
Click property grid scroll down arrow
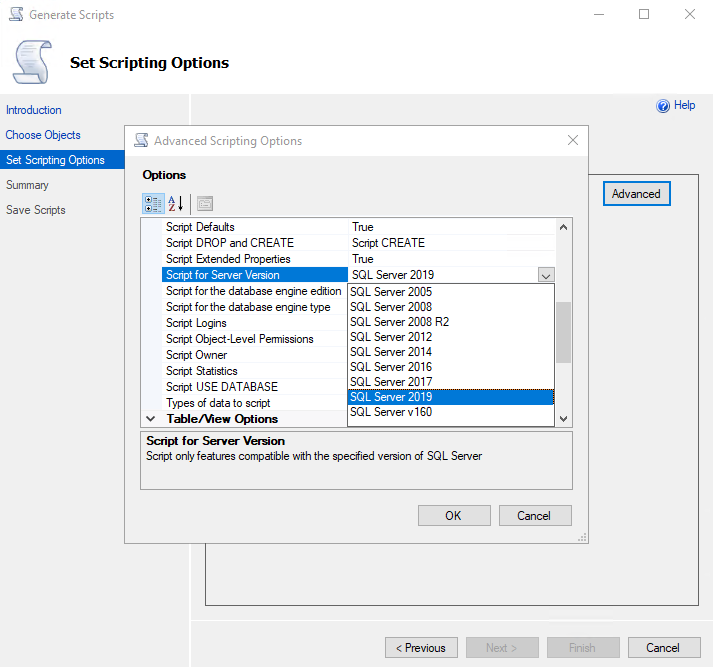point(563,419)
